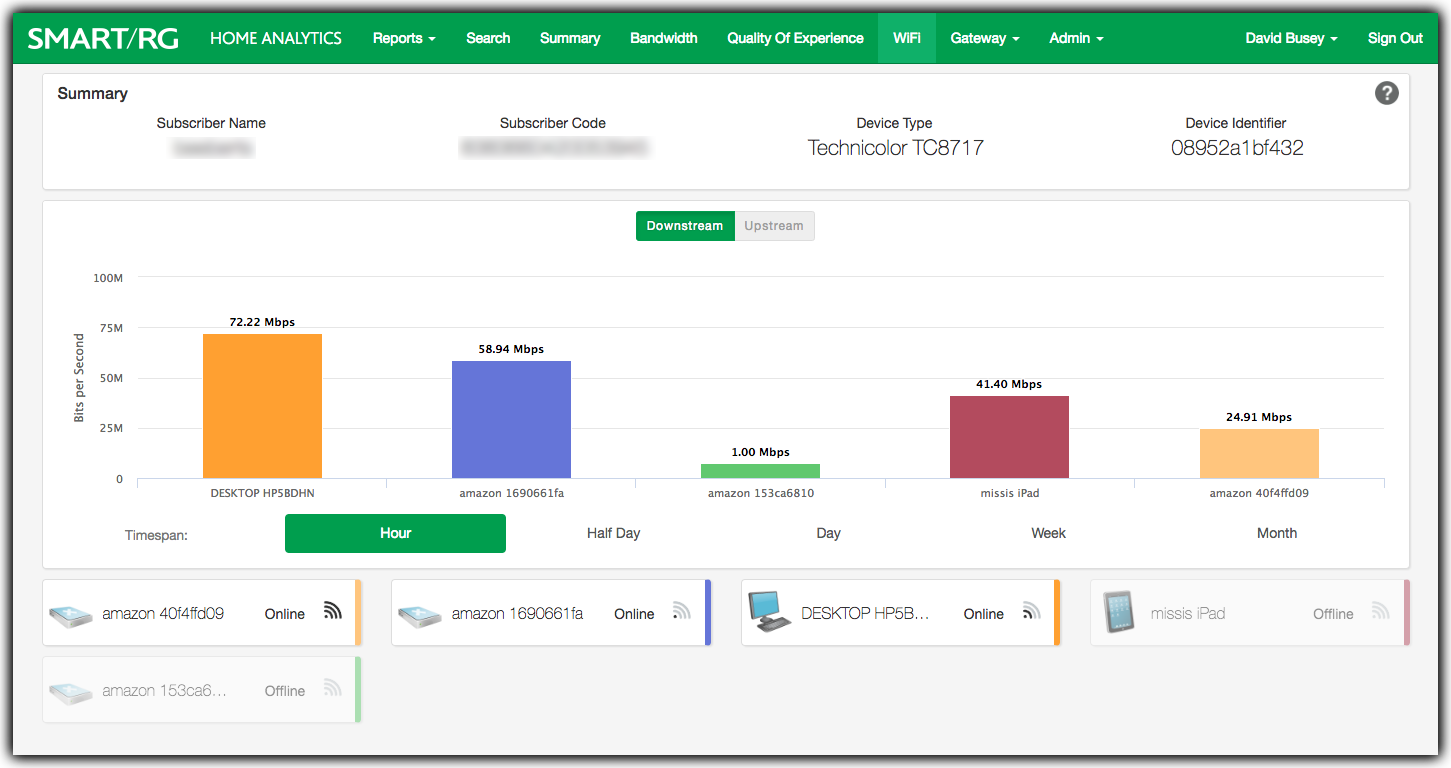Open the amazon 153ca6 offline device card
Screen dimensions: 1451x768
tap(202, 689)
